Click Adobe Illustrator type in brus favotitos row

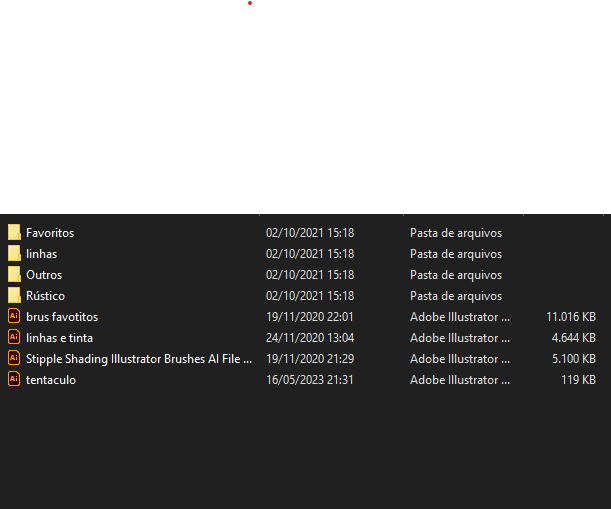coord(460,317)
